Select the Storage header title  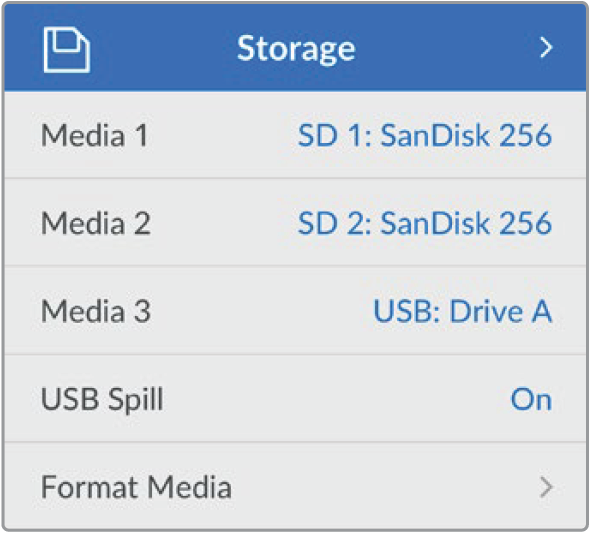(x=296, y=49)
